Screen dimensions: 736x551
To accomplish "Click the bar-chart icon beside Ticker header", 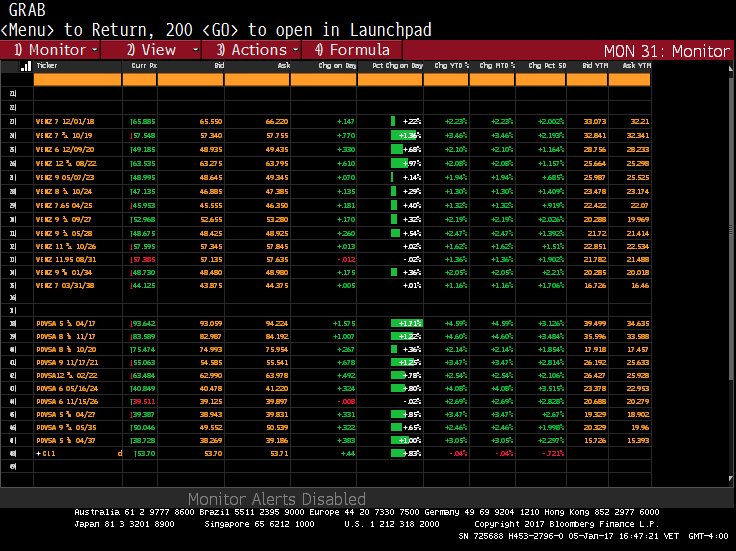I will (26, 66).
